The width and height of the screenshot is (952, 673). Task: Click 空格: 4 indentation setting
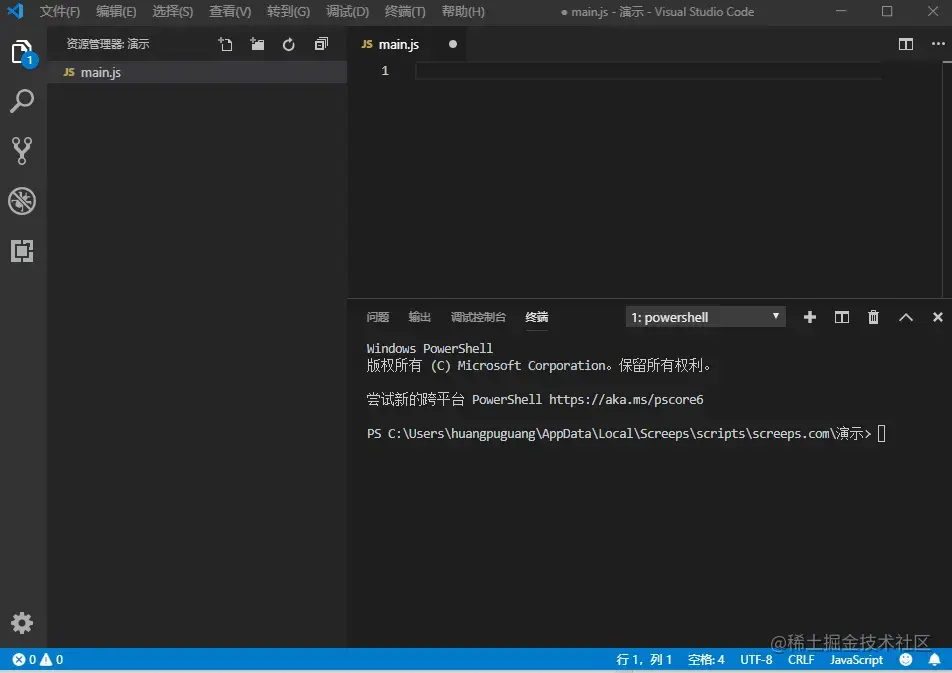(x=706, y=660)
